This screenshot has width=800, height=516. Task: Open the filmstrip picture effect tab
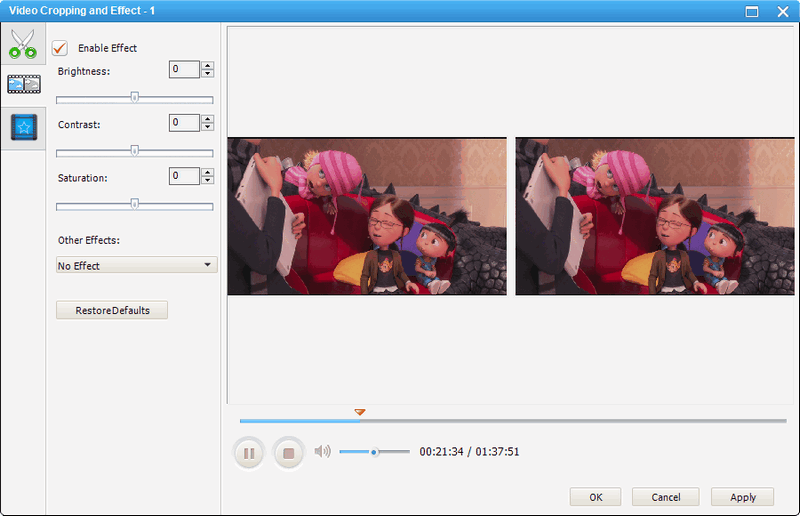23,84
